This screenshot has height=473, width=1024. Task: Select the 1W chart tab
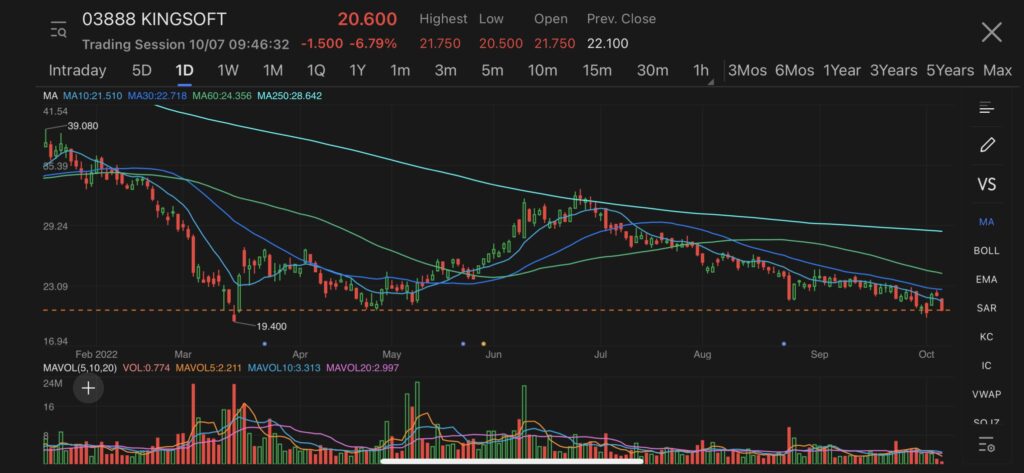(x=228, y=71)
